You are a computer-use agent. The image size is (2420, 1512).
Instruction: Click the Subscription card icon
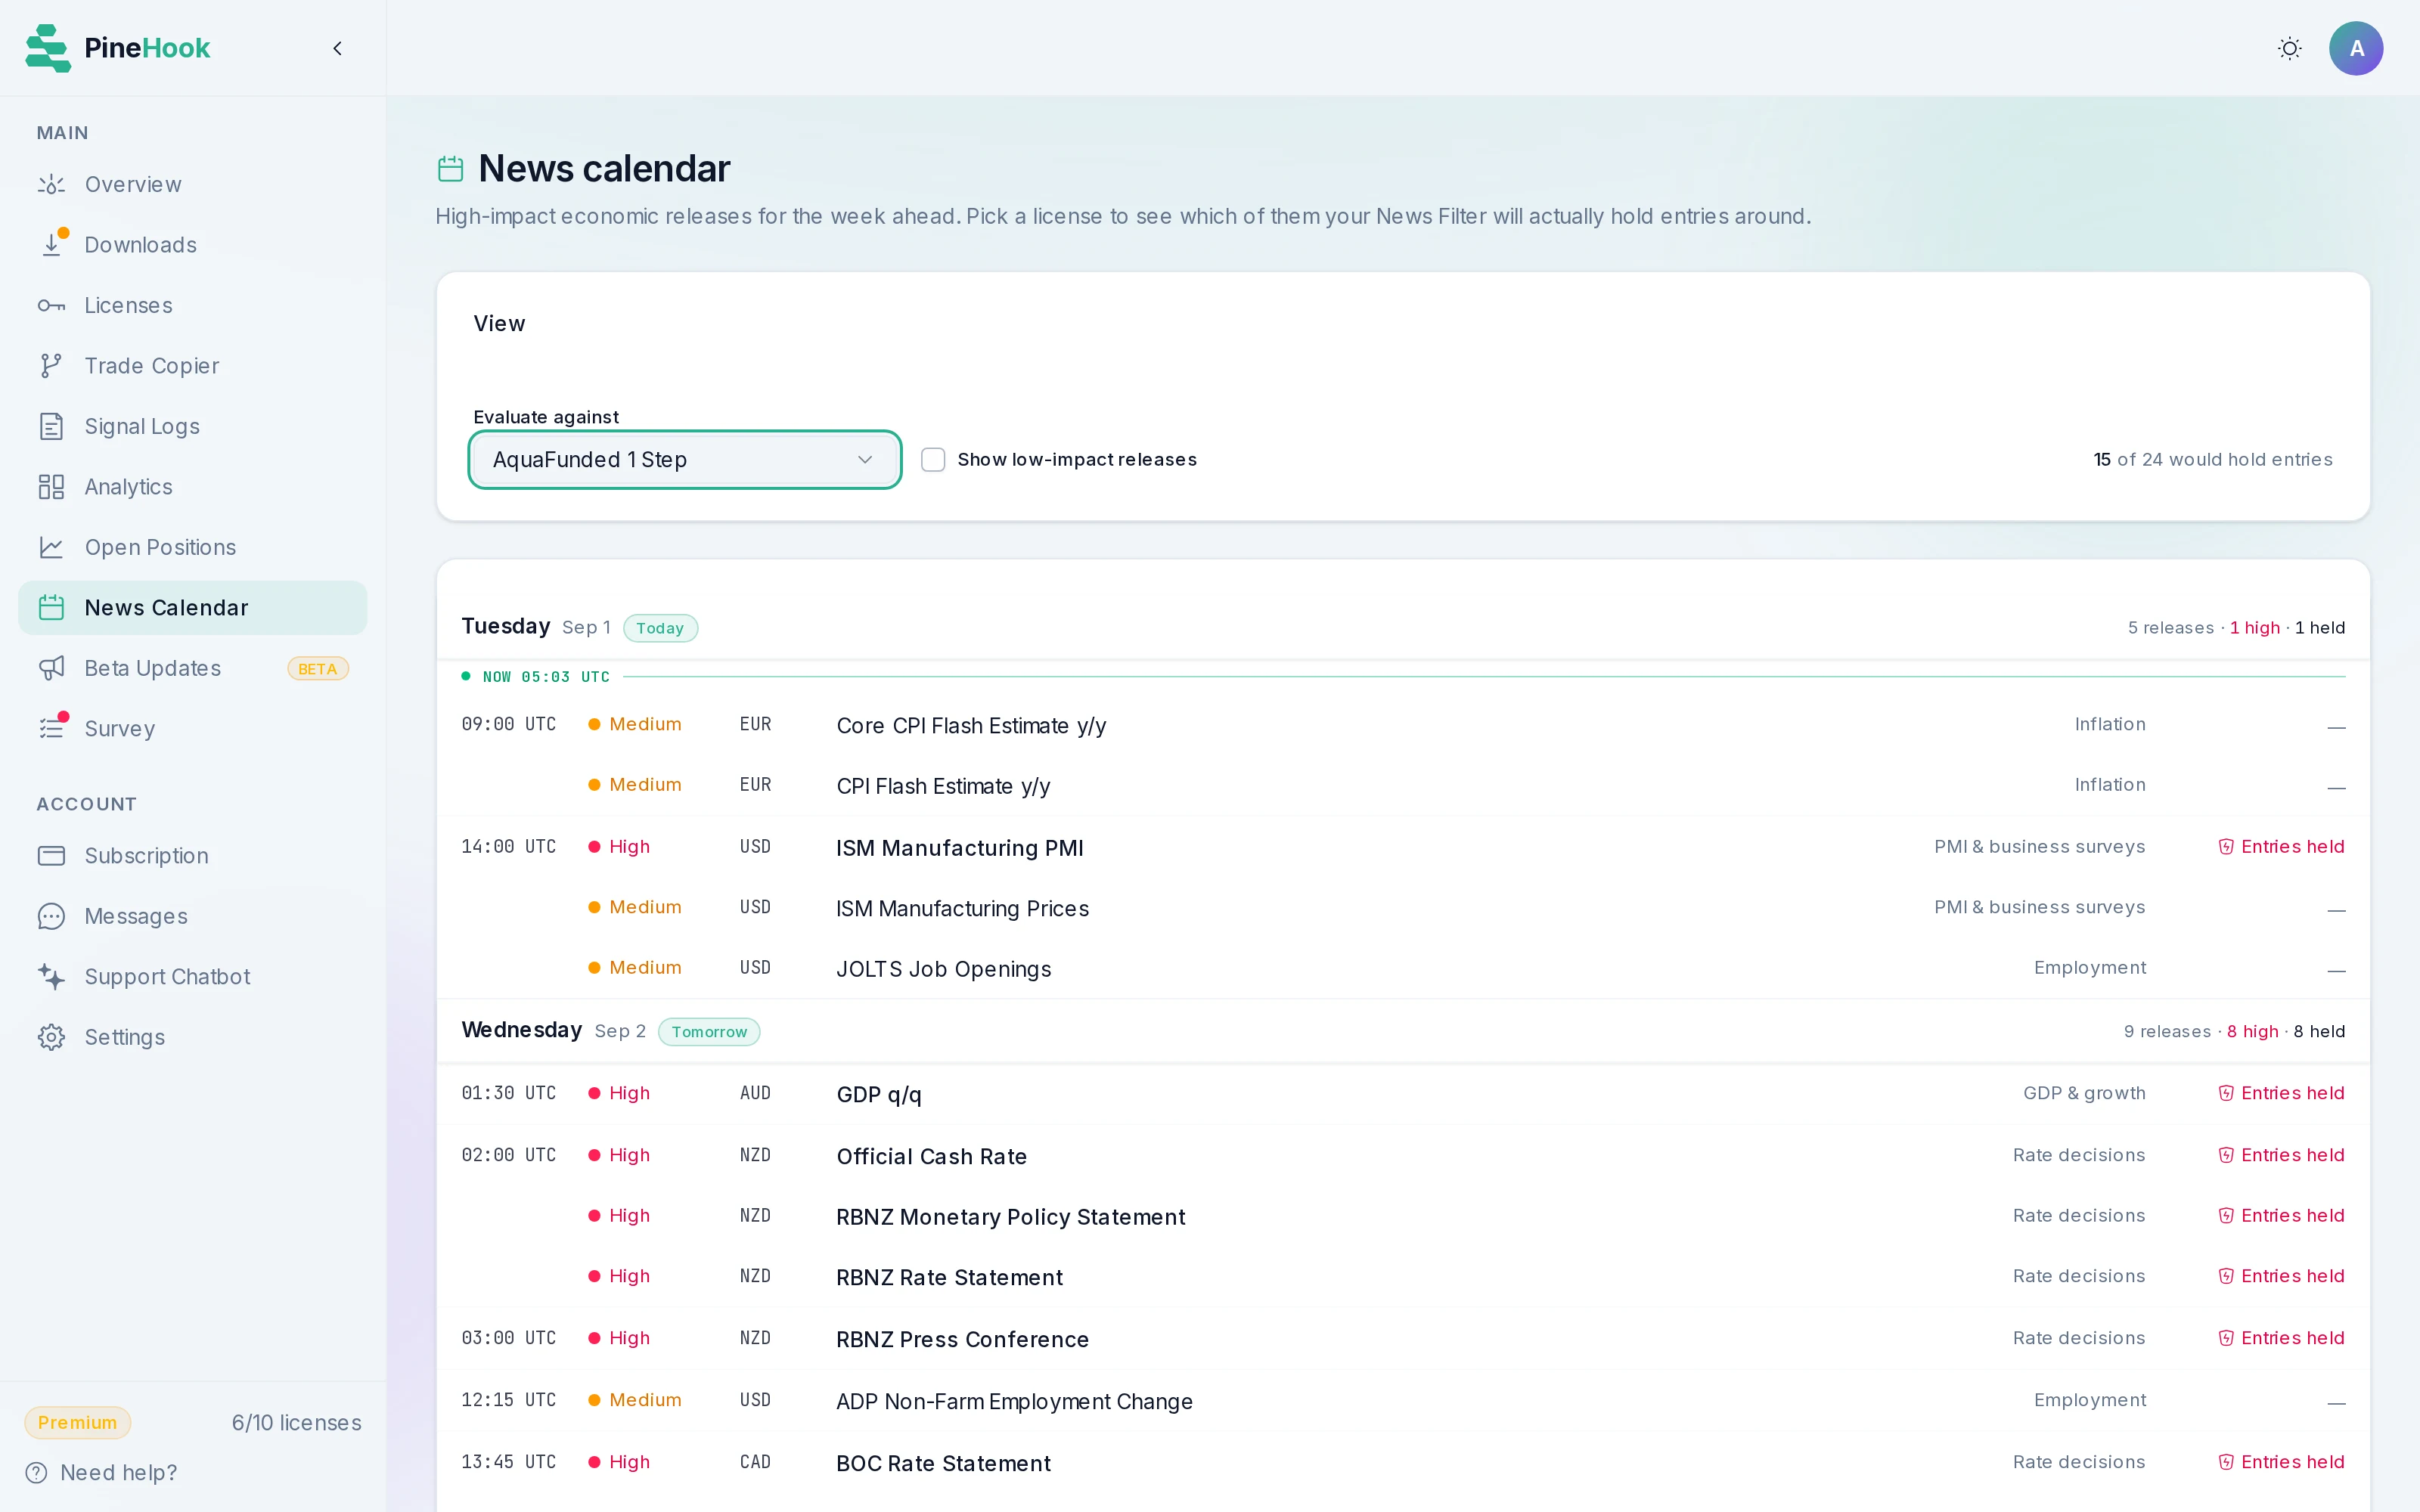point(51,856)
